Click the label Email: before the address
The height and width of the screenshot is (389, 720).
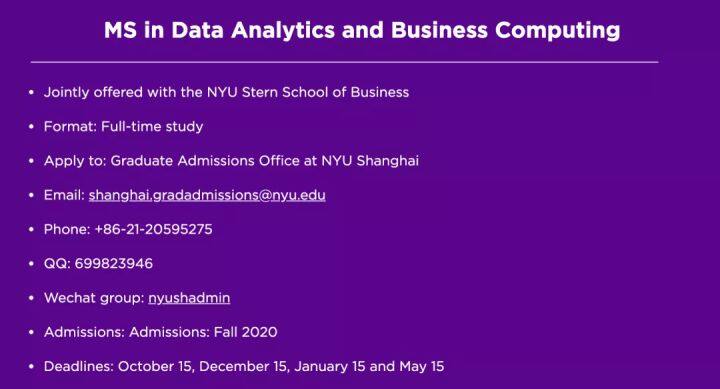point(64,195)
